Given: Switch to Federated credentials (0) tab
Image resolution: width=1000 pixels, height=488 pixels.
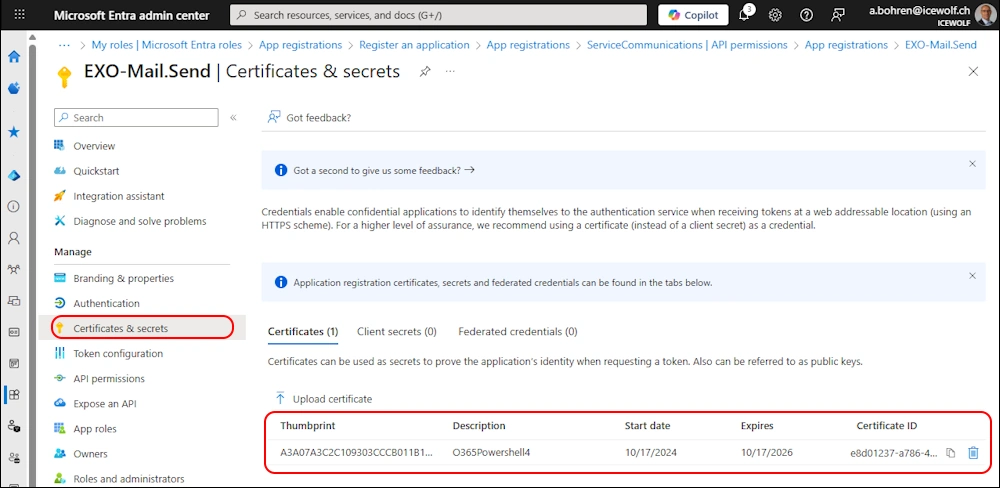Looking at the screenshot, I should pyautogui.click(x=517, y=331).
